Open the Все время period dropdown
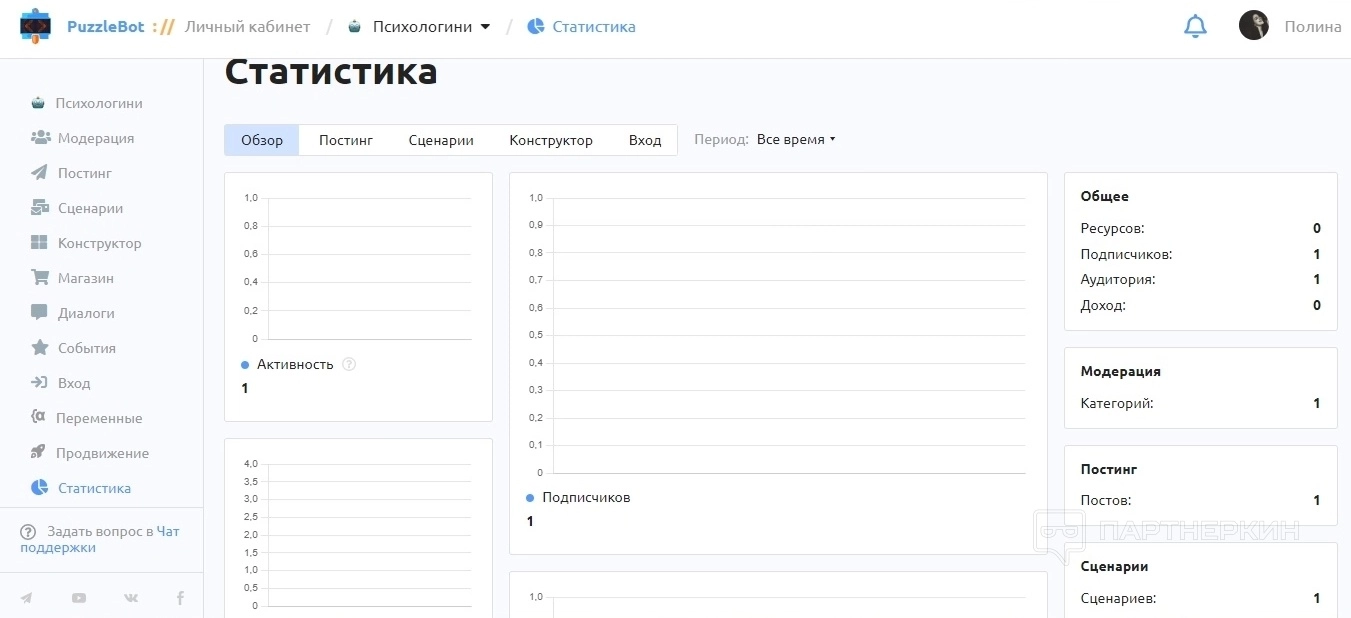Screen dimensions: 1351x618 pyautogui.click(x=795, y=140)
